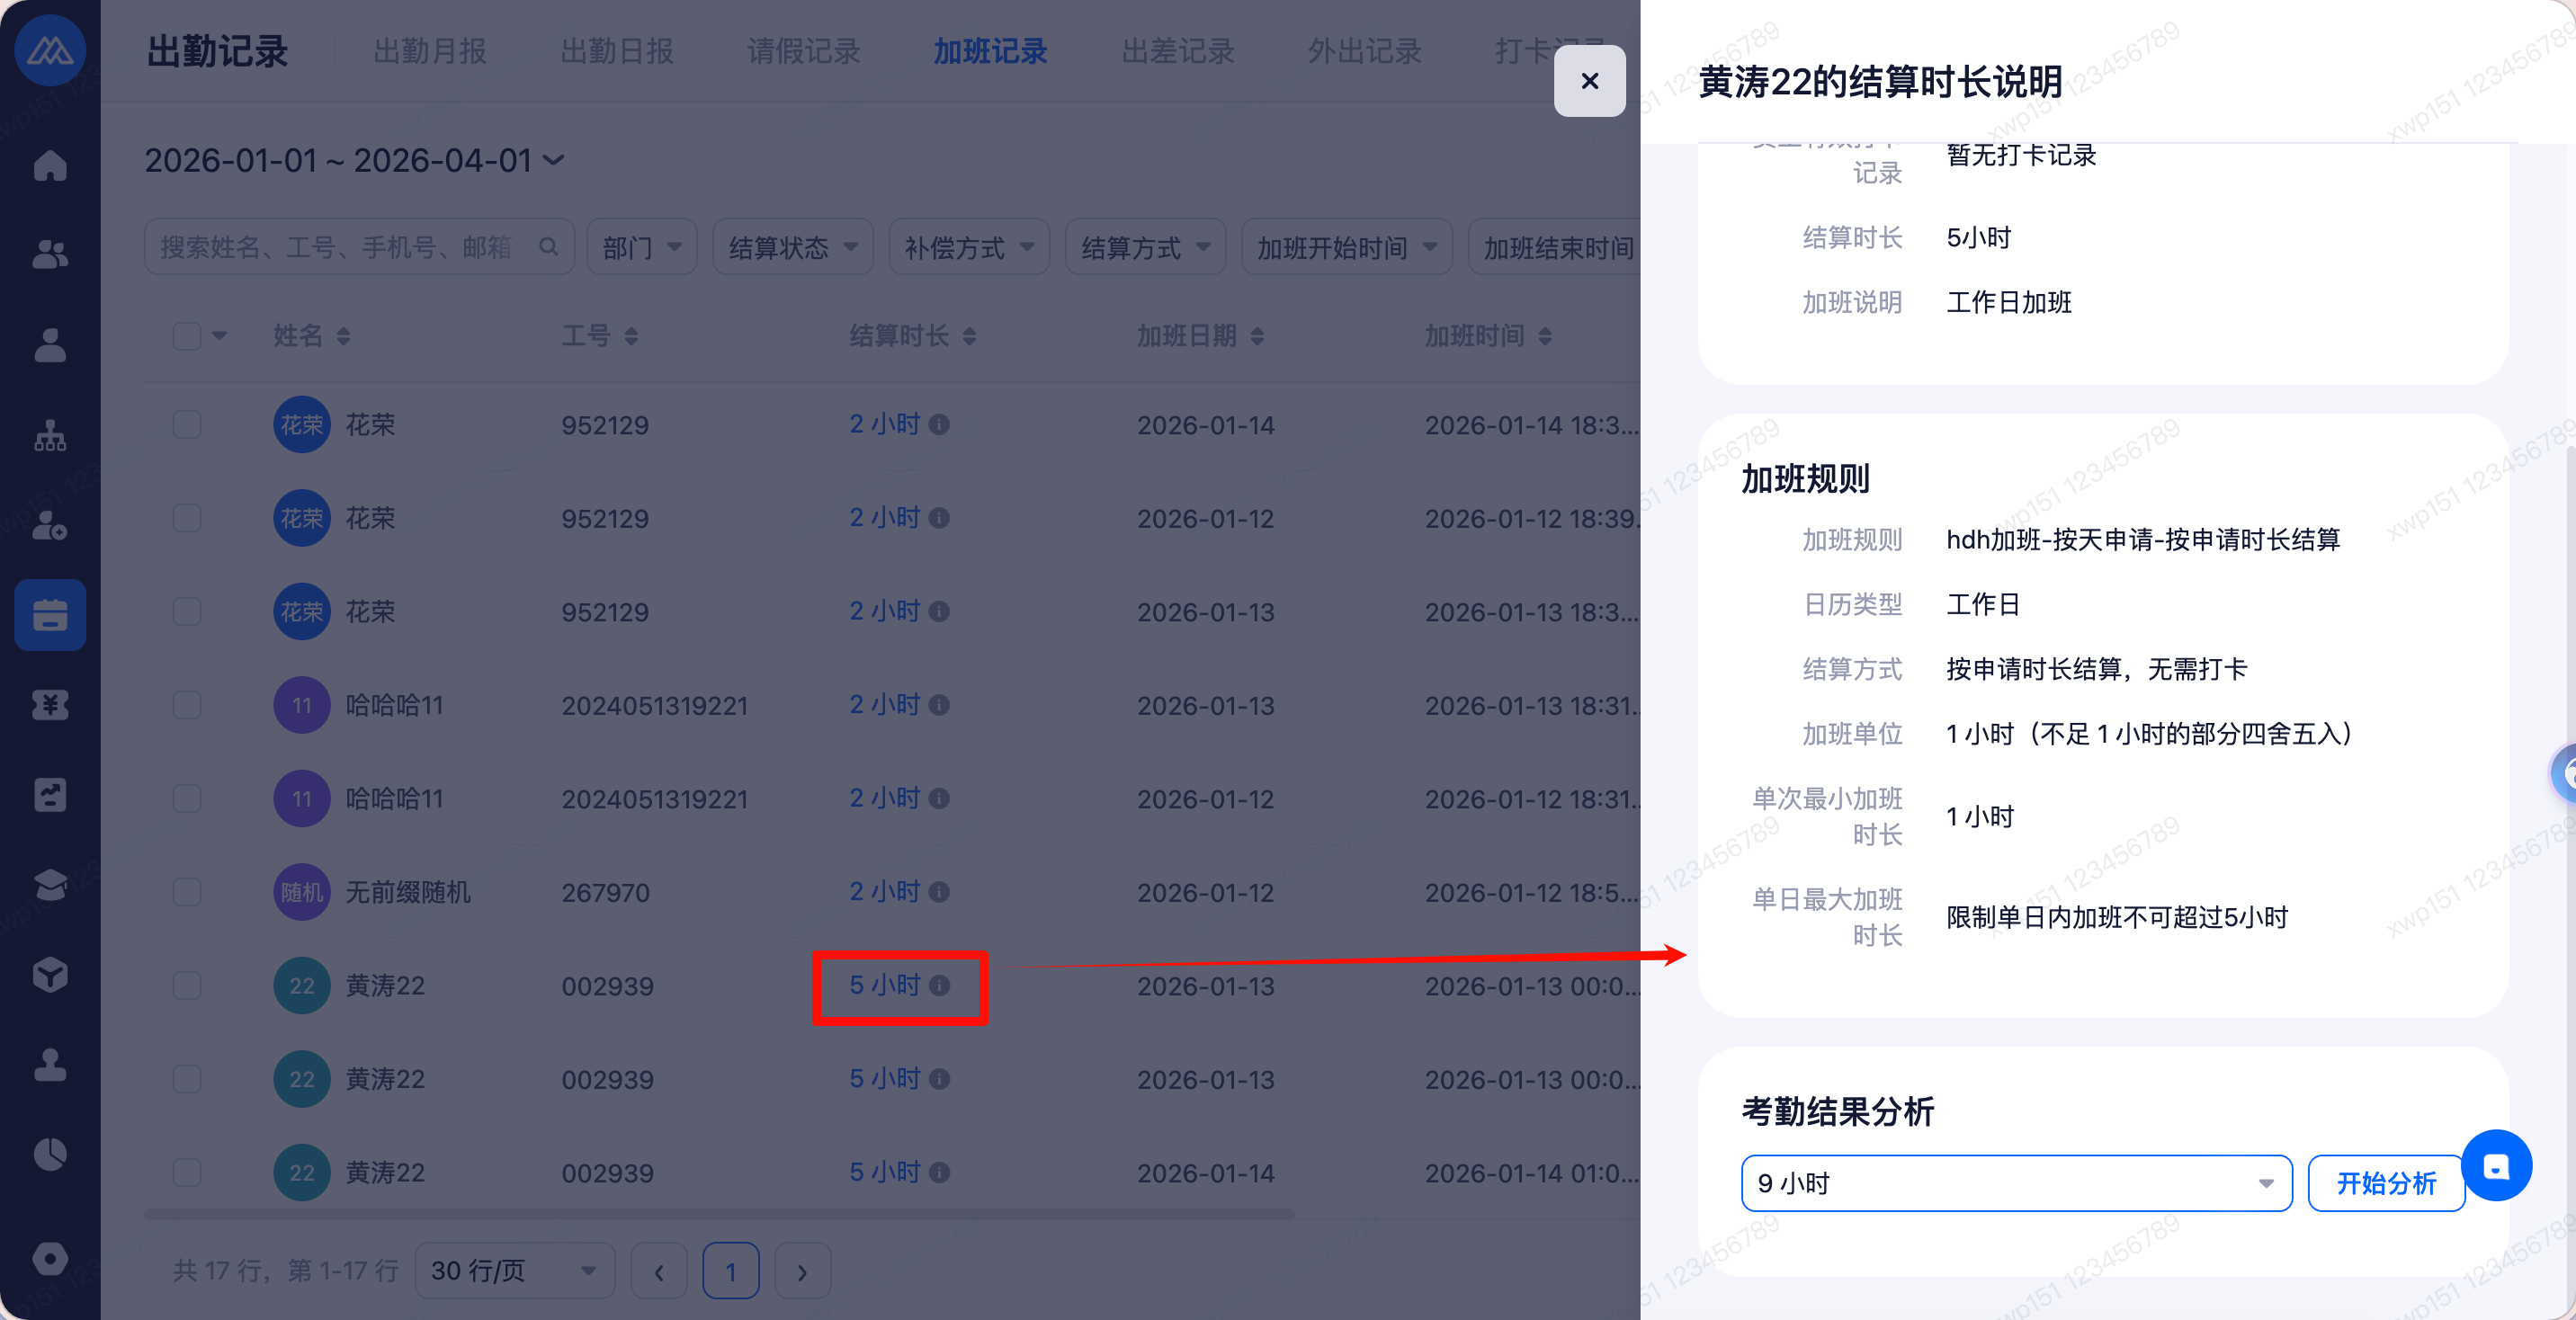Screen dimensions: 2576x1320
Task: Open the pie chart reports icon
Action: 50,1154
